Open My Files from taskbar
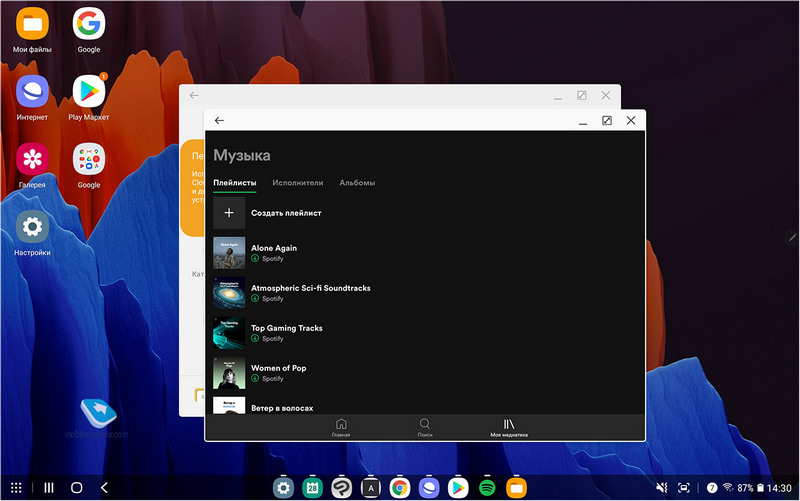Image resolution: width=800 pixels, height=501 pixels. (x=516, y=488)
